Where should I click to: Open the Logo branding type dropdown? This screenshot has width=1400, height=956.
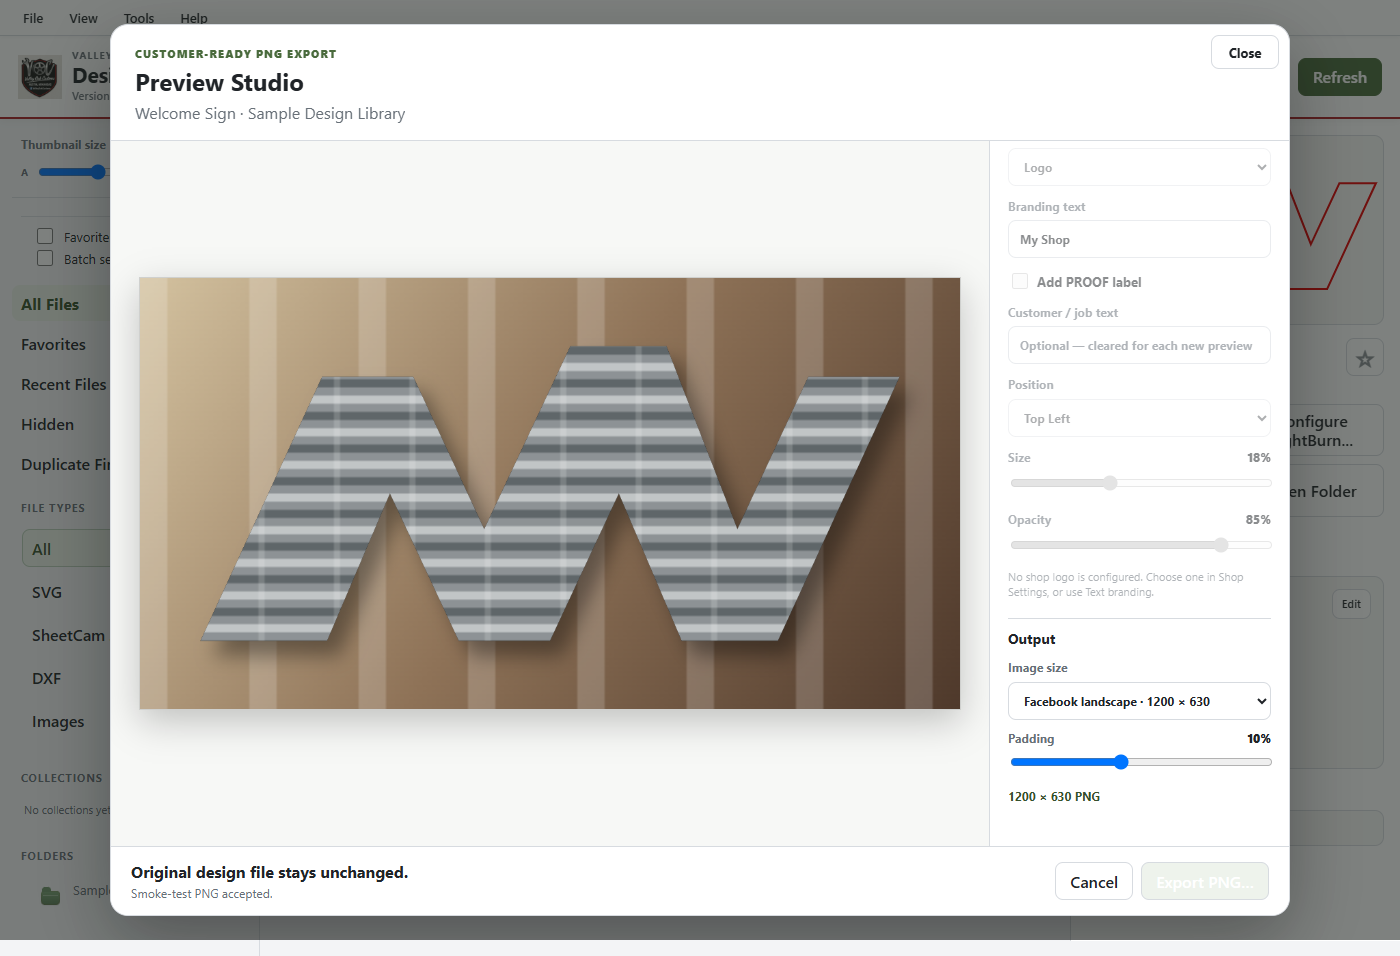(1139, 167)
